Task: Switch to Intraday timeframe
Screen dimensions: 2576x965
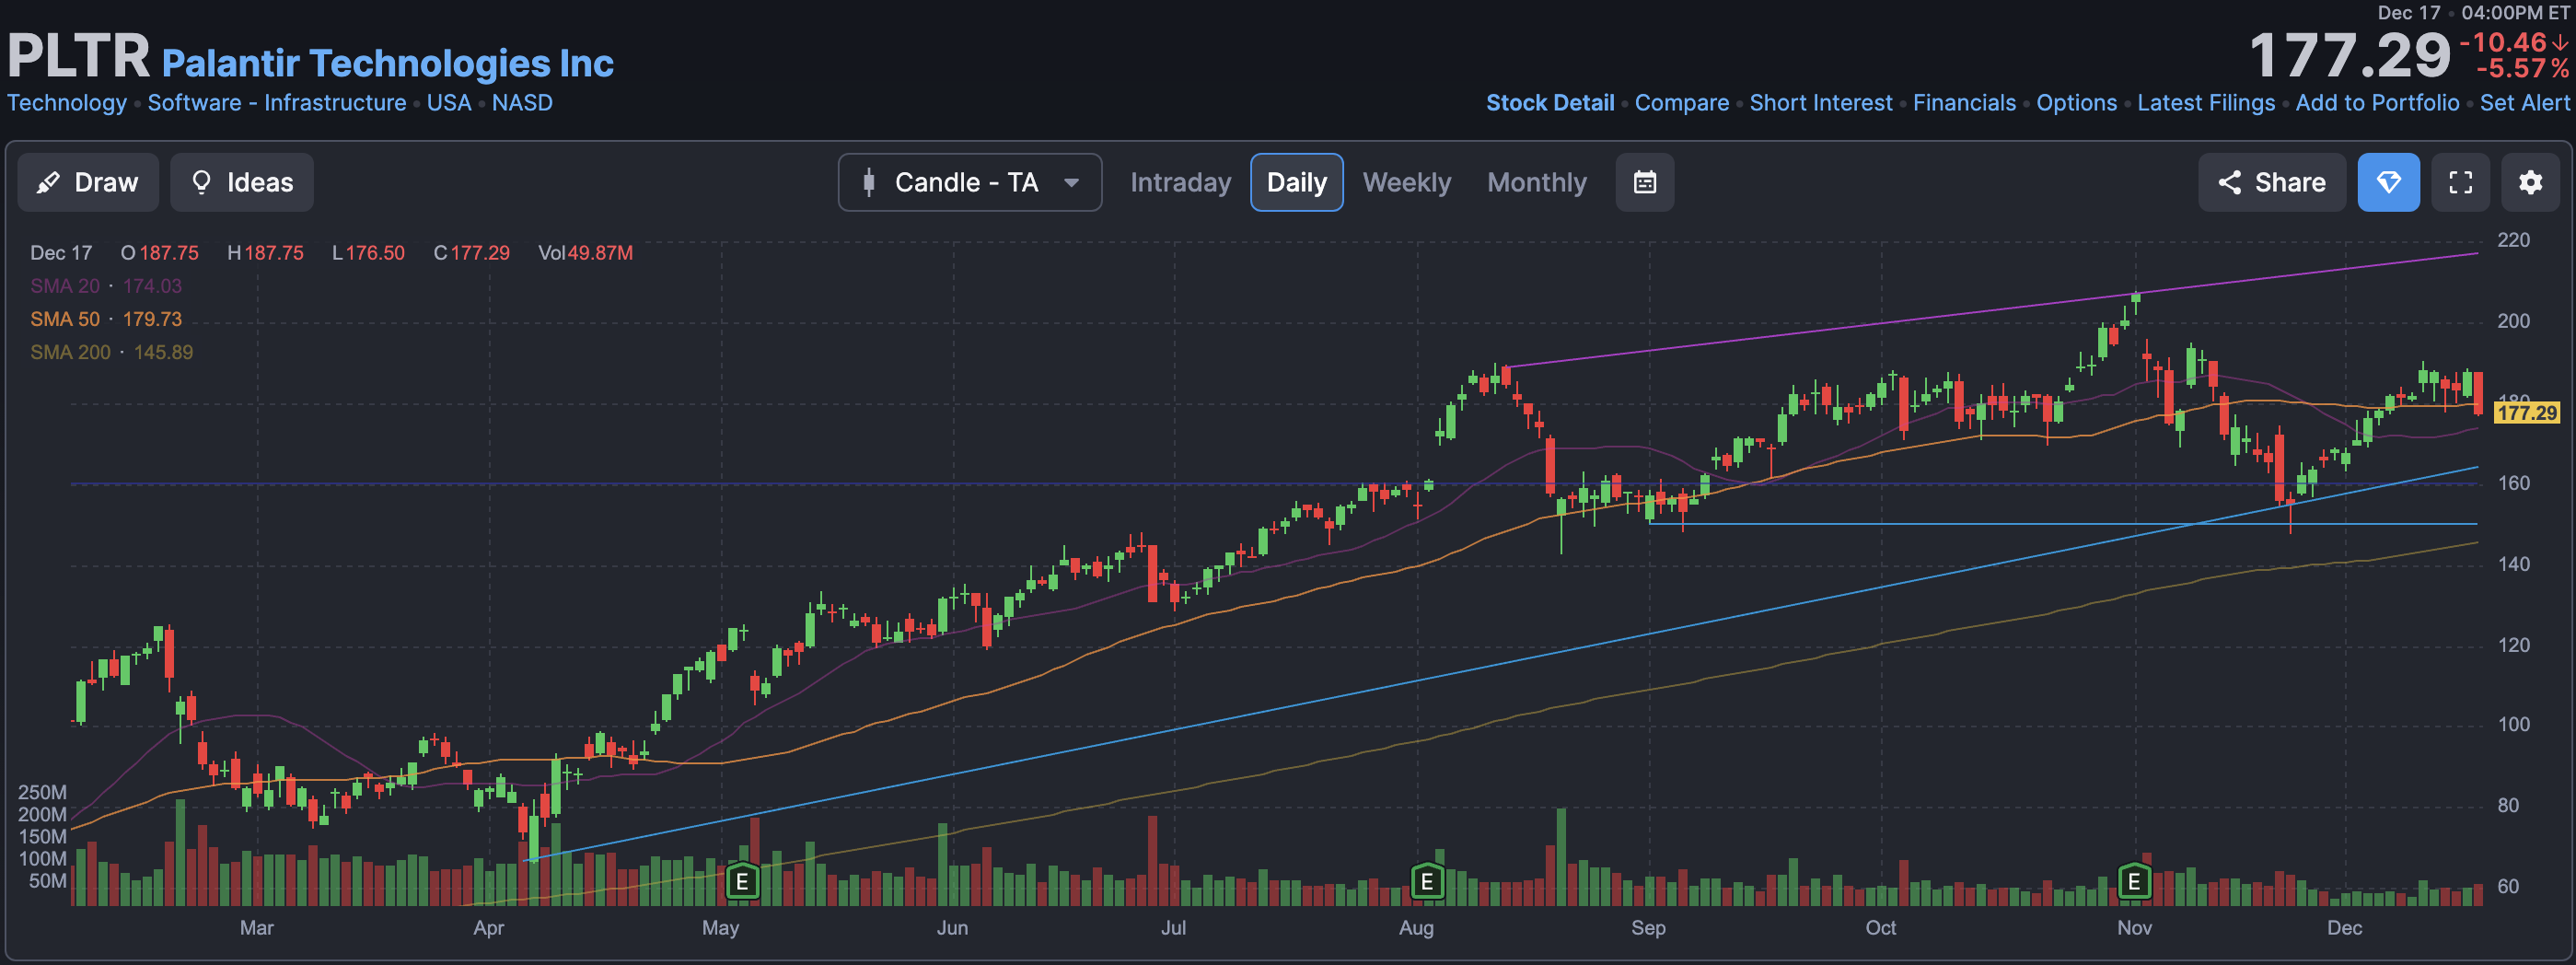Action: pyautogui.click(x=1180, y=182)
